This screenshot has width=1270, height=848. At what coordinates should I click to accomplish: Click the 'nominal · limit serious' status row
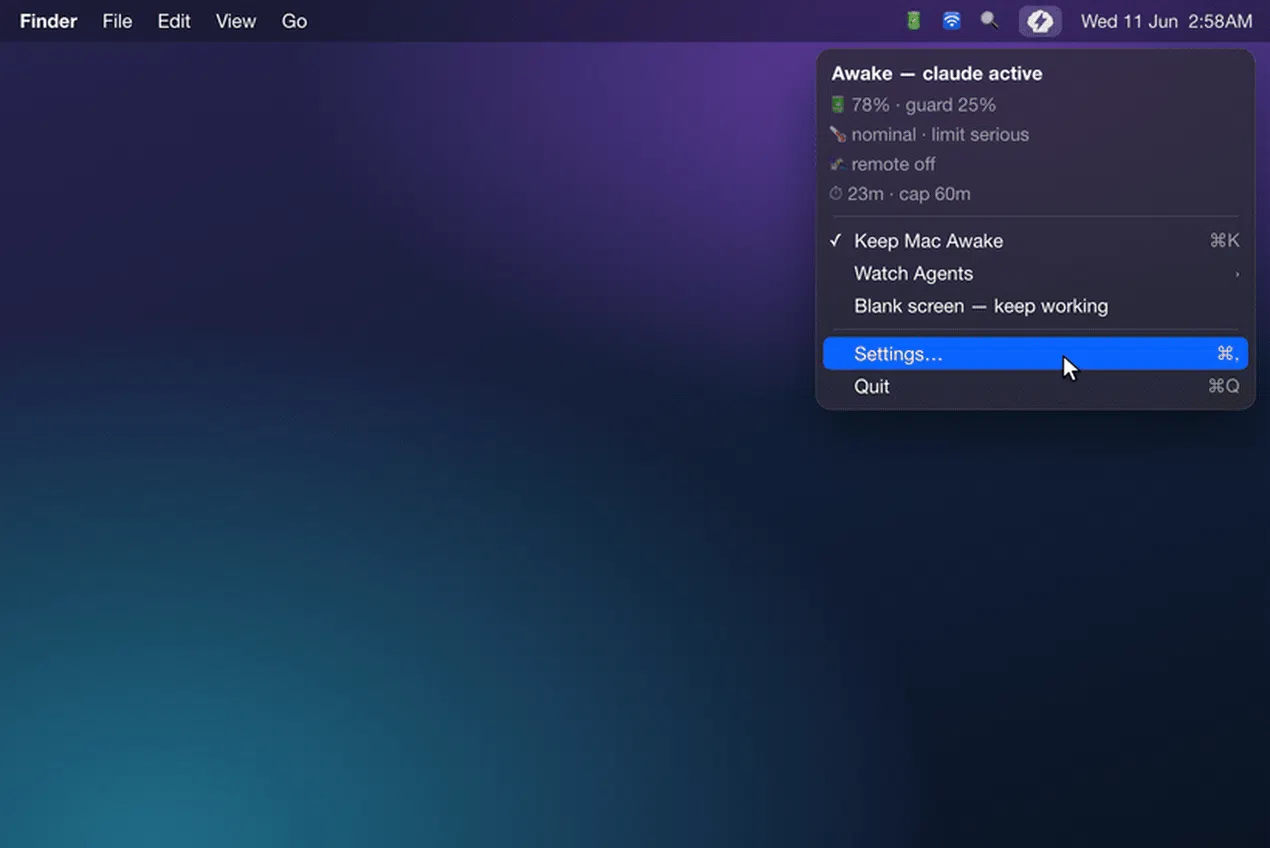pyautogui.click(x=929, y=134)
